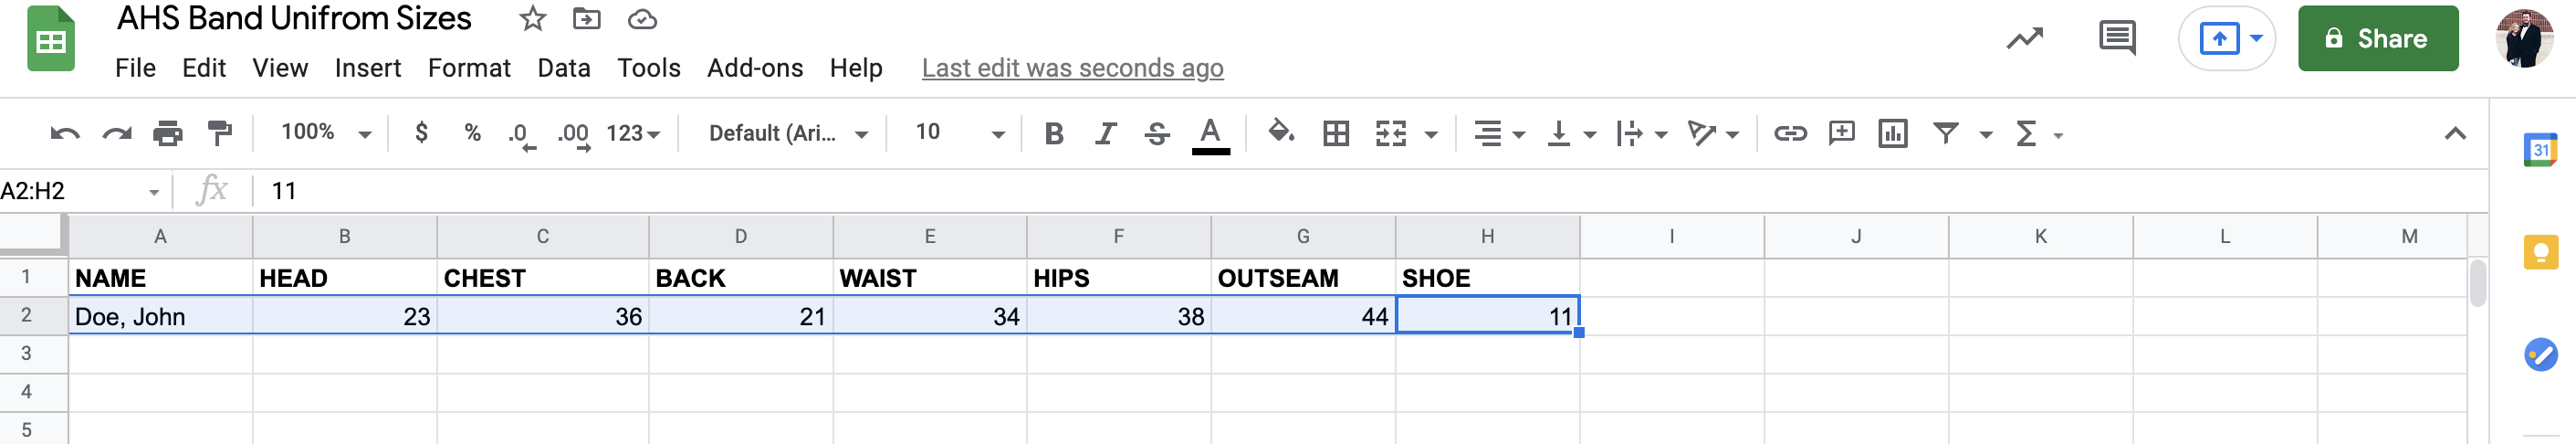Open the Default (Arial) font dropdown

click(x=787, y=133)
